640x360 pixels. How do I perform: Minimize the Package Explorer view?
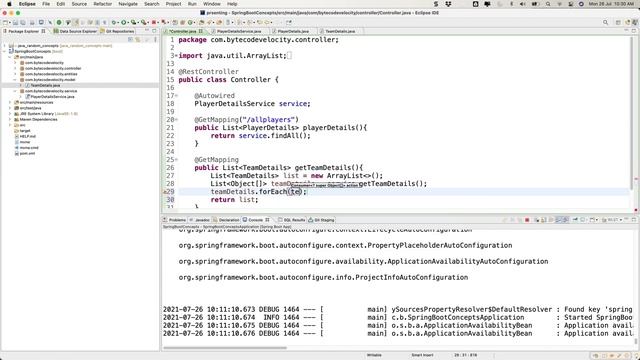pos(147,31)
